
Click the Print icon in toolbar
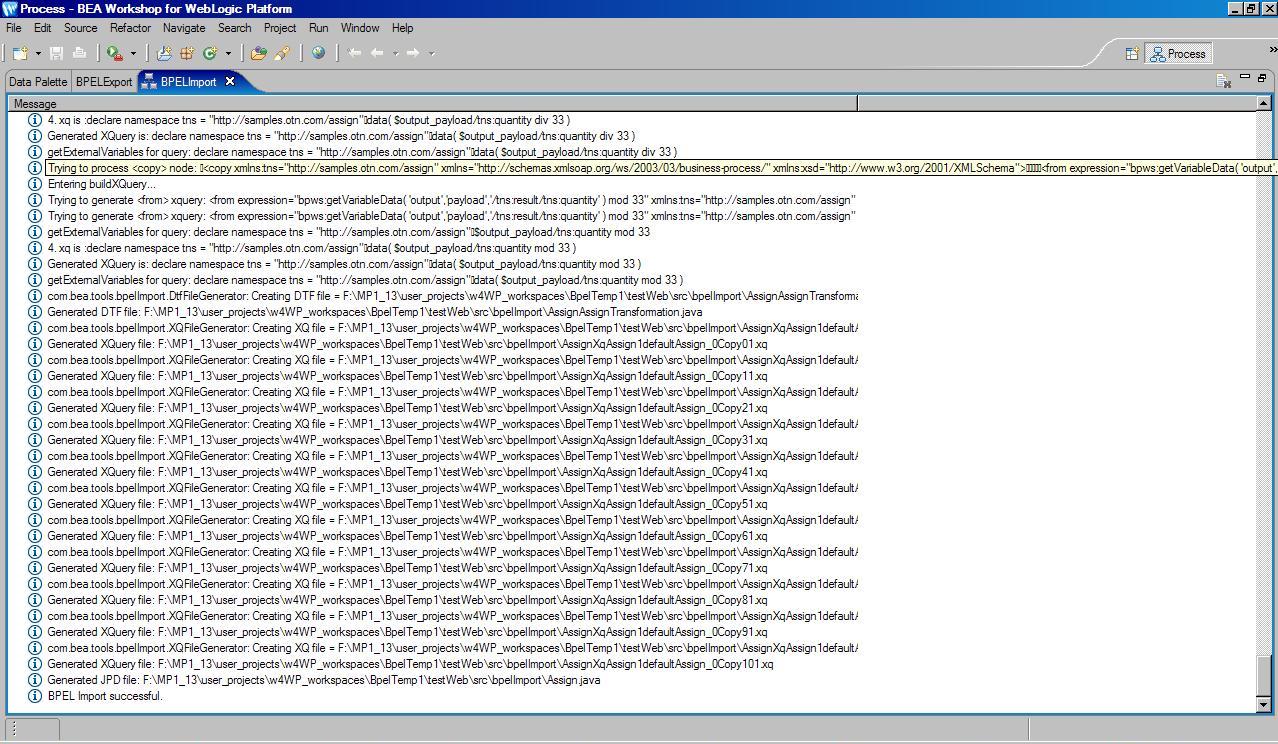[79, 53]
